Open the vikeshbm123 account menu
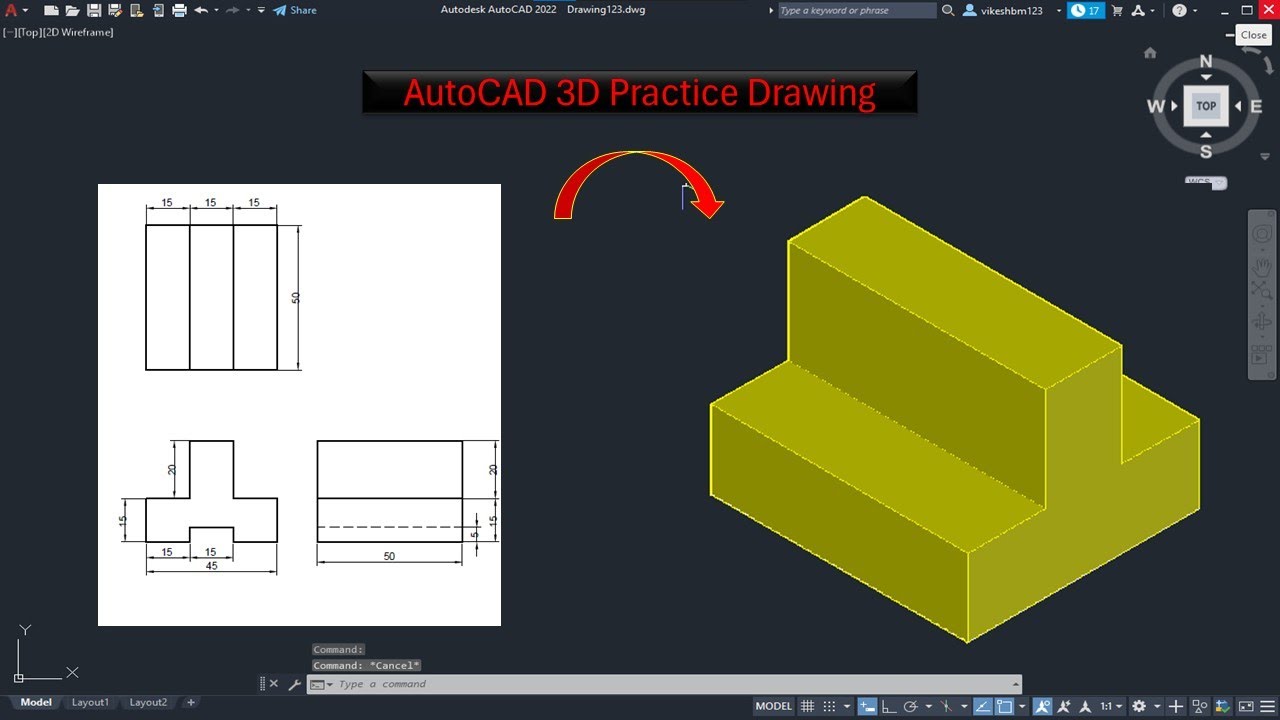 [x=1012, y=10]
